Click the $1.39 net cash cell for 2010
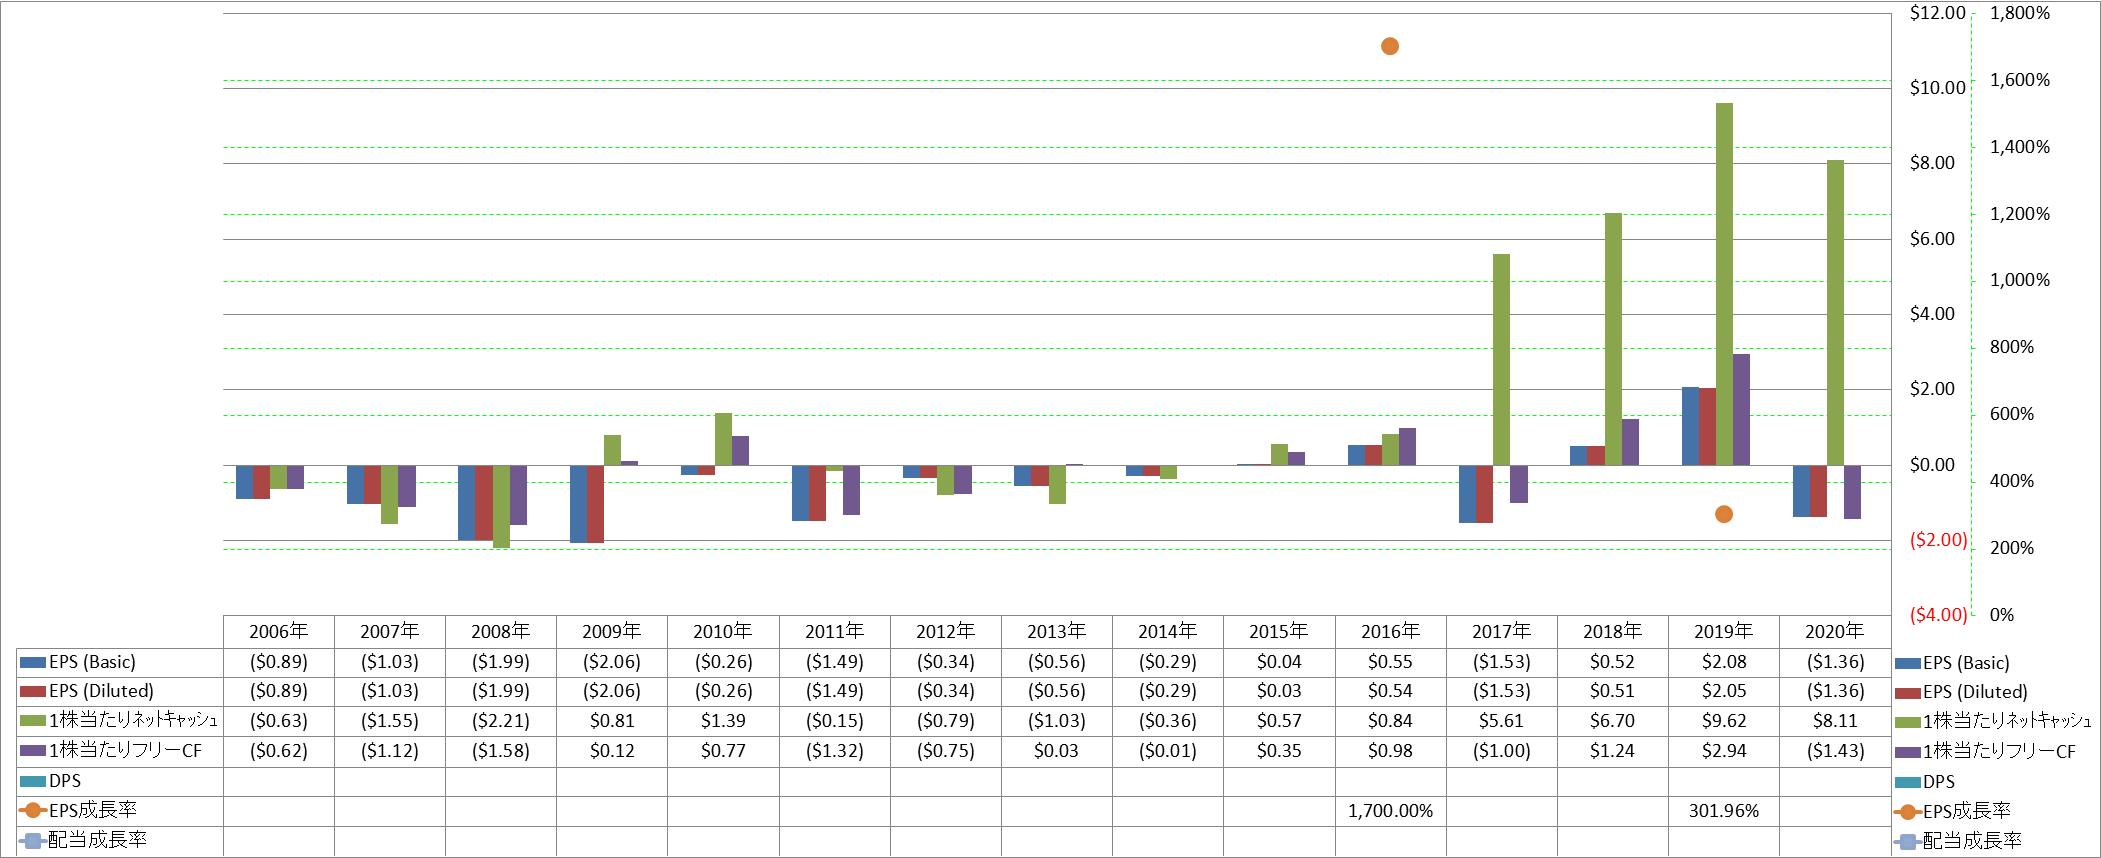Image resolution: width=2101 pixels, height=858 pixels. click(723, 721)
